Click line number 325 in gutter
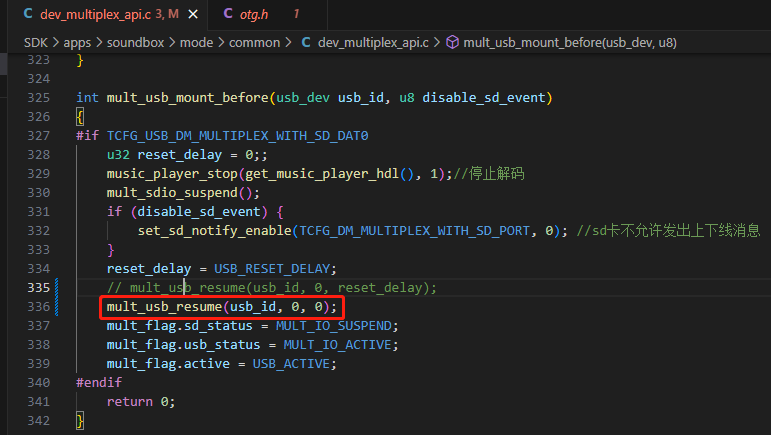The width and height of the screenshot is (771, 435). (39, 97)
